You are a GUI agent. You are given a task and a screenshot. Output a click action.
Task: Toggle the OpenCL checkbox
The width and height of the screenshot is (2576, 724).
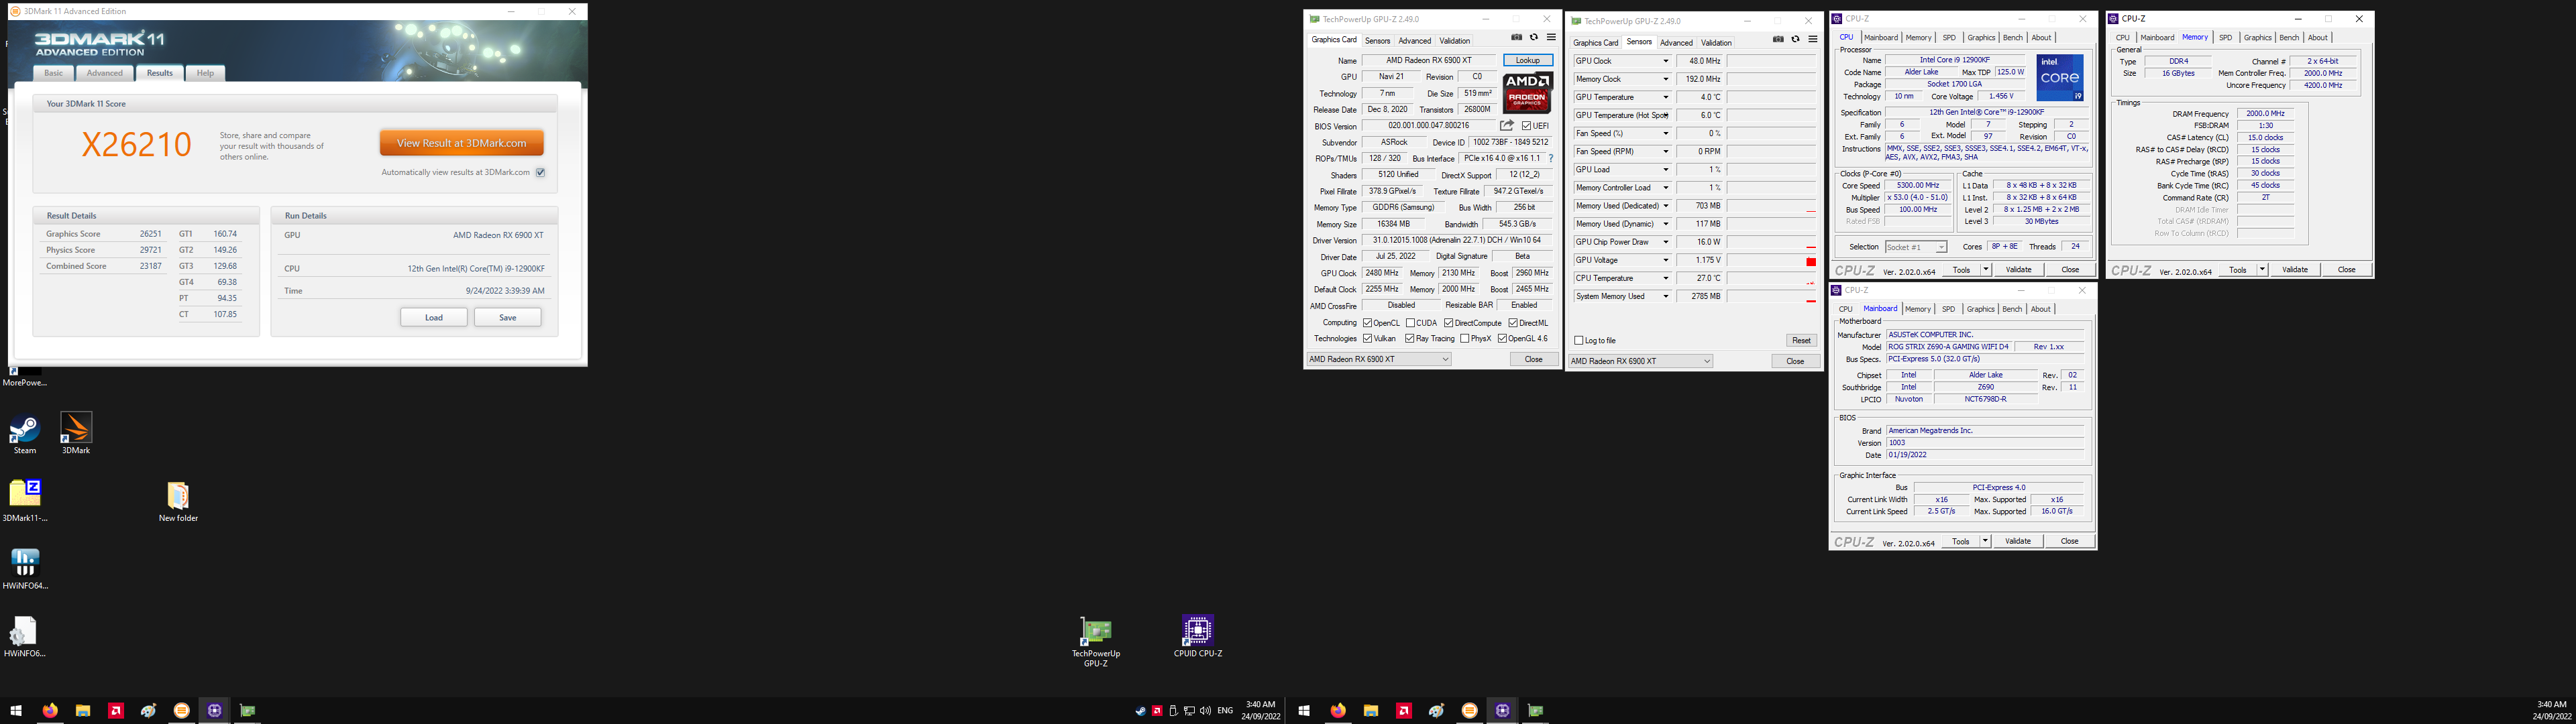pyautogui.click(x=1367, y=323)
